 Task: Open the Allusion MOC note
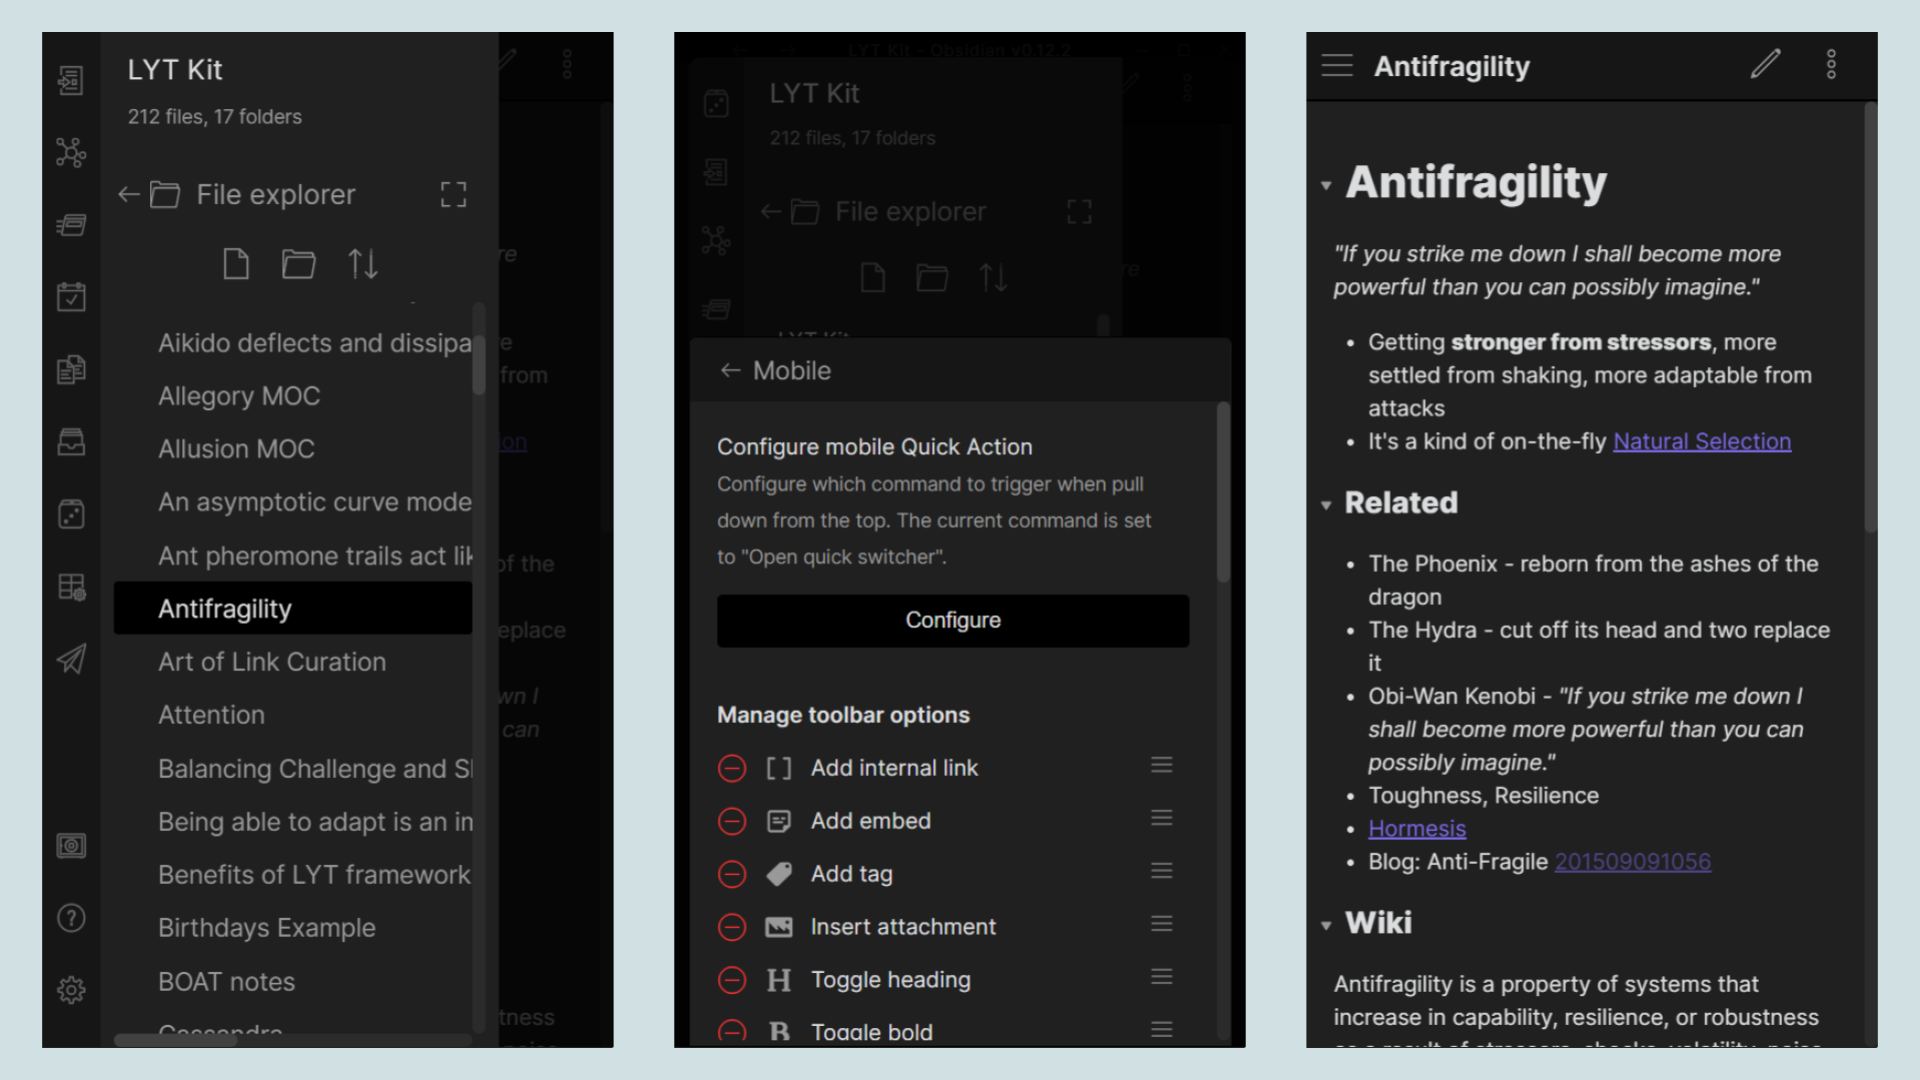click(293, 449)
